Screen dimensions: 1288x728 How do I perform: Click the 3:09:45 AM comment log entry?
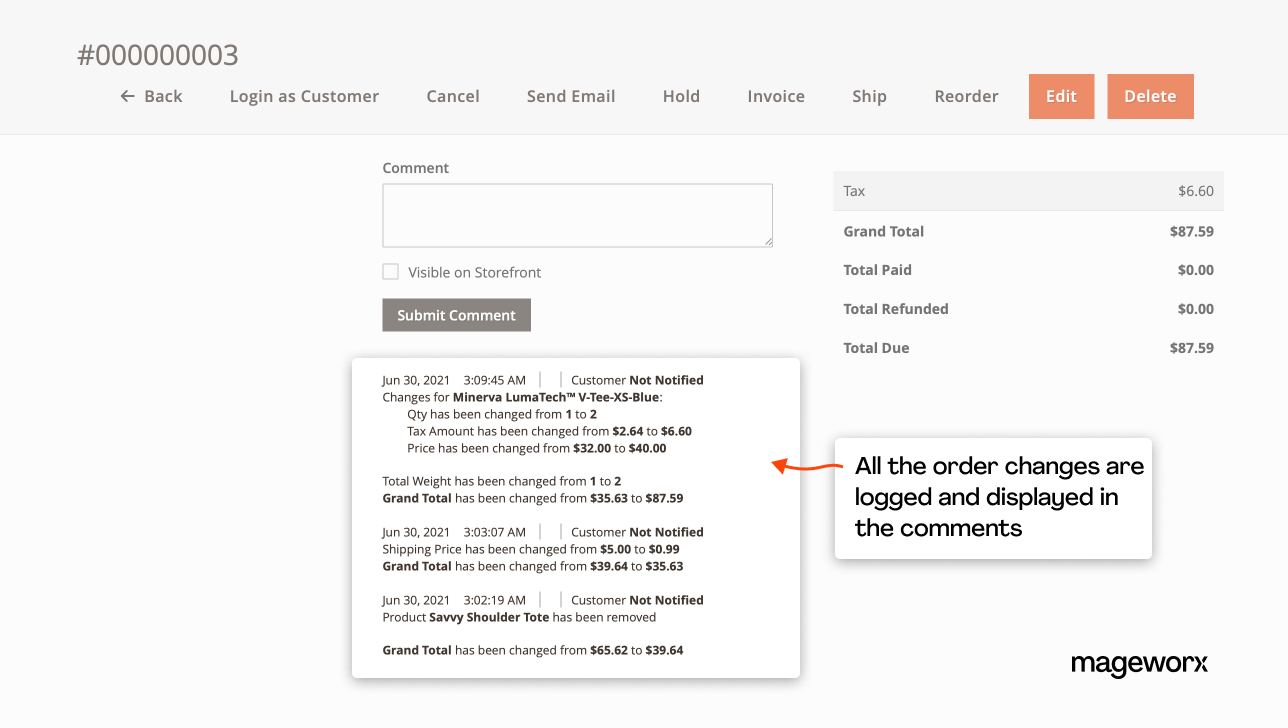click(494, 380)
